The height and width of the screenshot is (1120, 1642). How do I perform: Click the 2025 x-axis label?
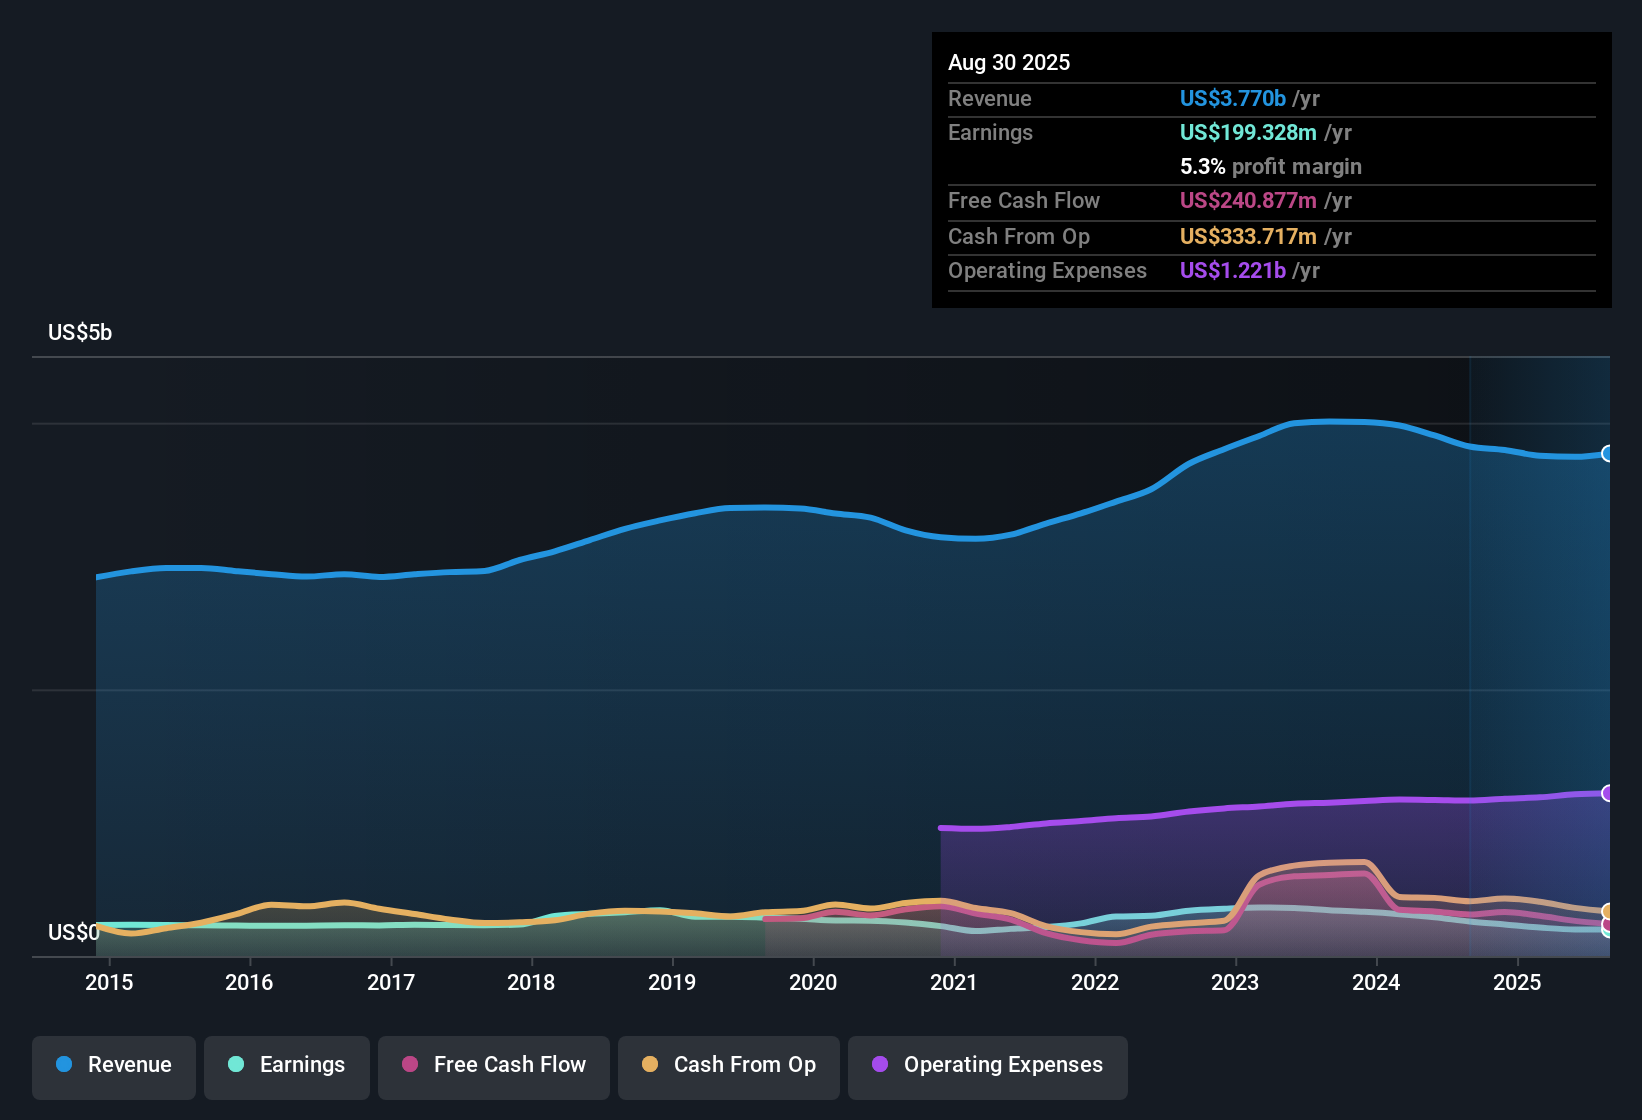pos(1517,983)
